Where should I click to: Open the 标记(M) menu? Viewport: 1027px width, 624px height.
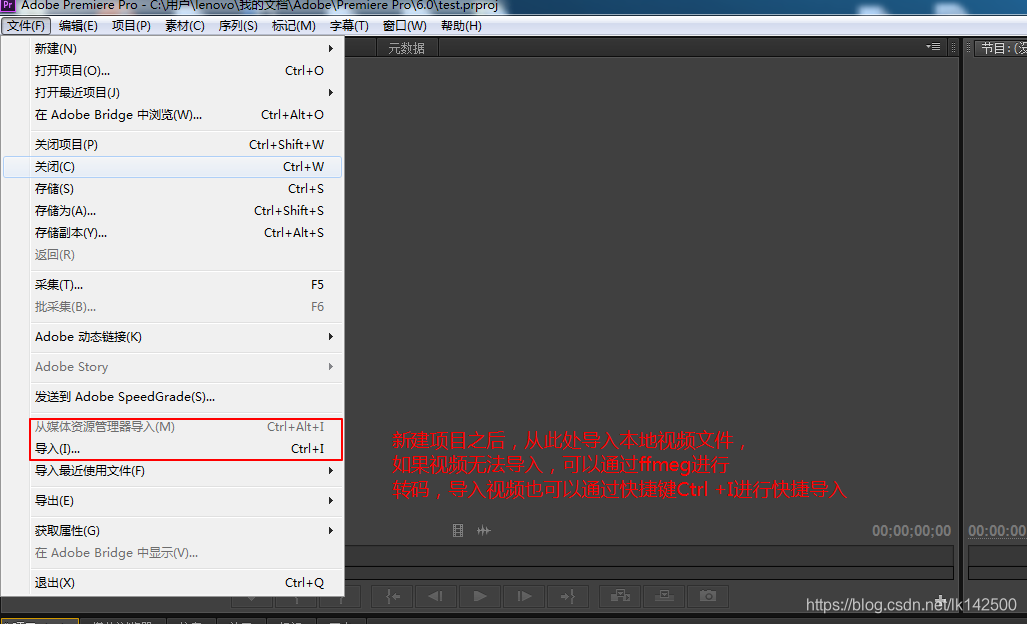293,26
